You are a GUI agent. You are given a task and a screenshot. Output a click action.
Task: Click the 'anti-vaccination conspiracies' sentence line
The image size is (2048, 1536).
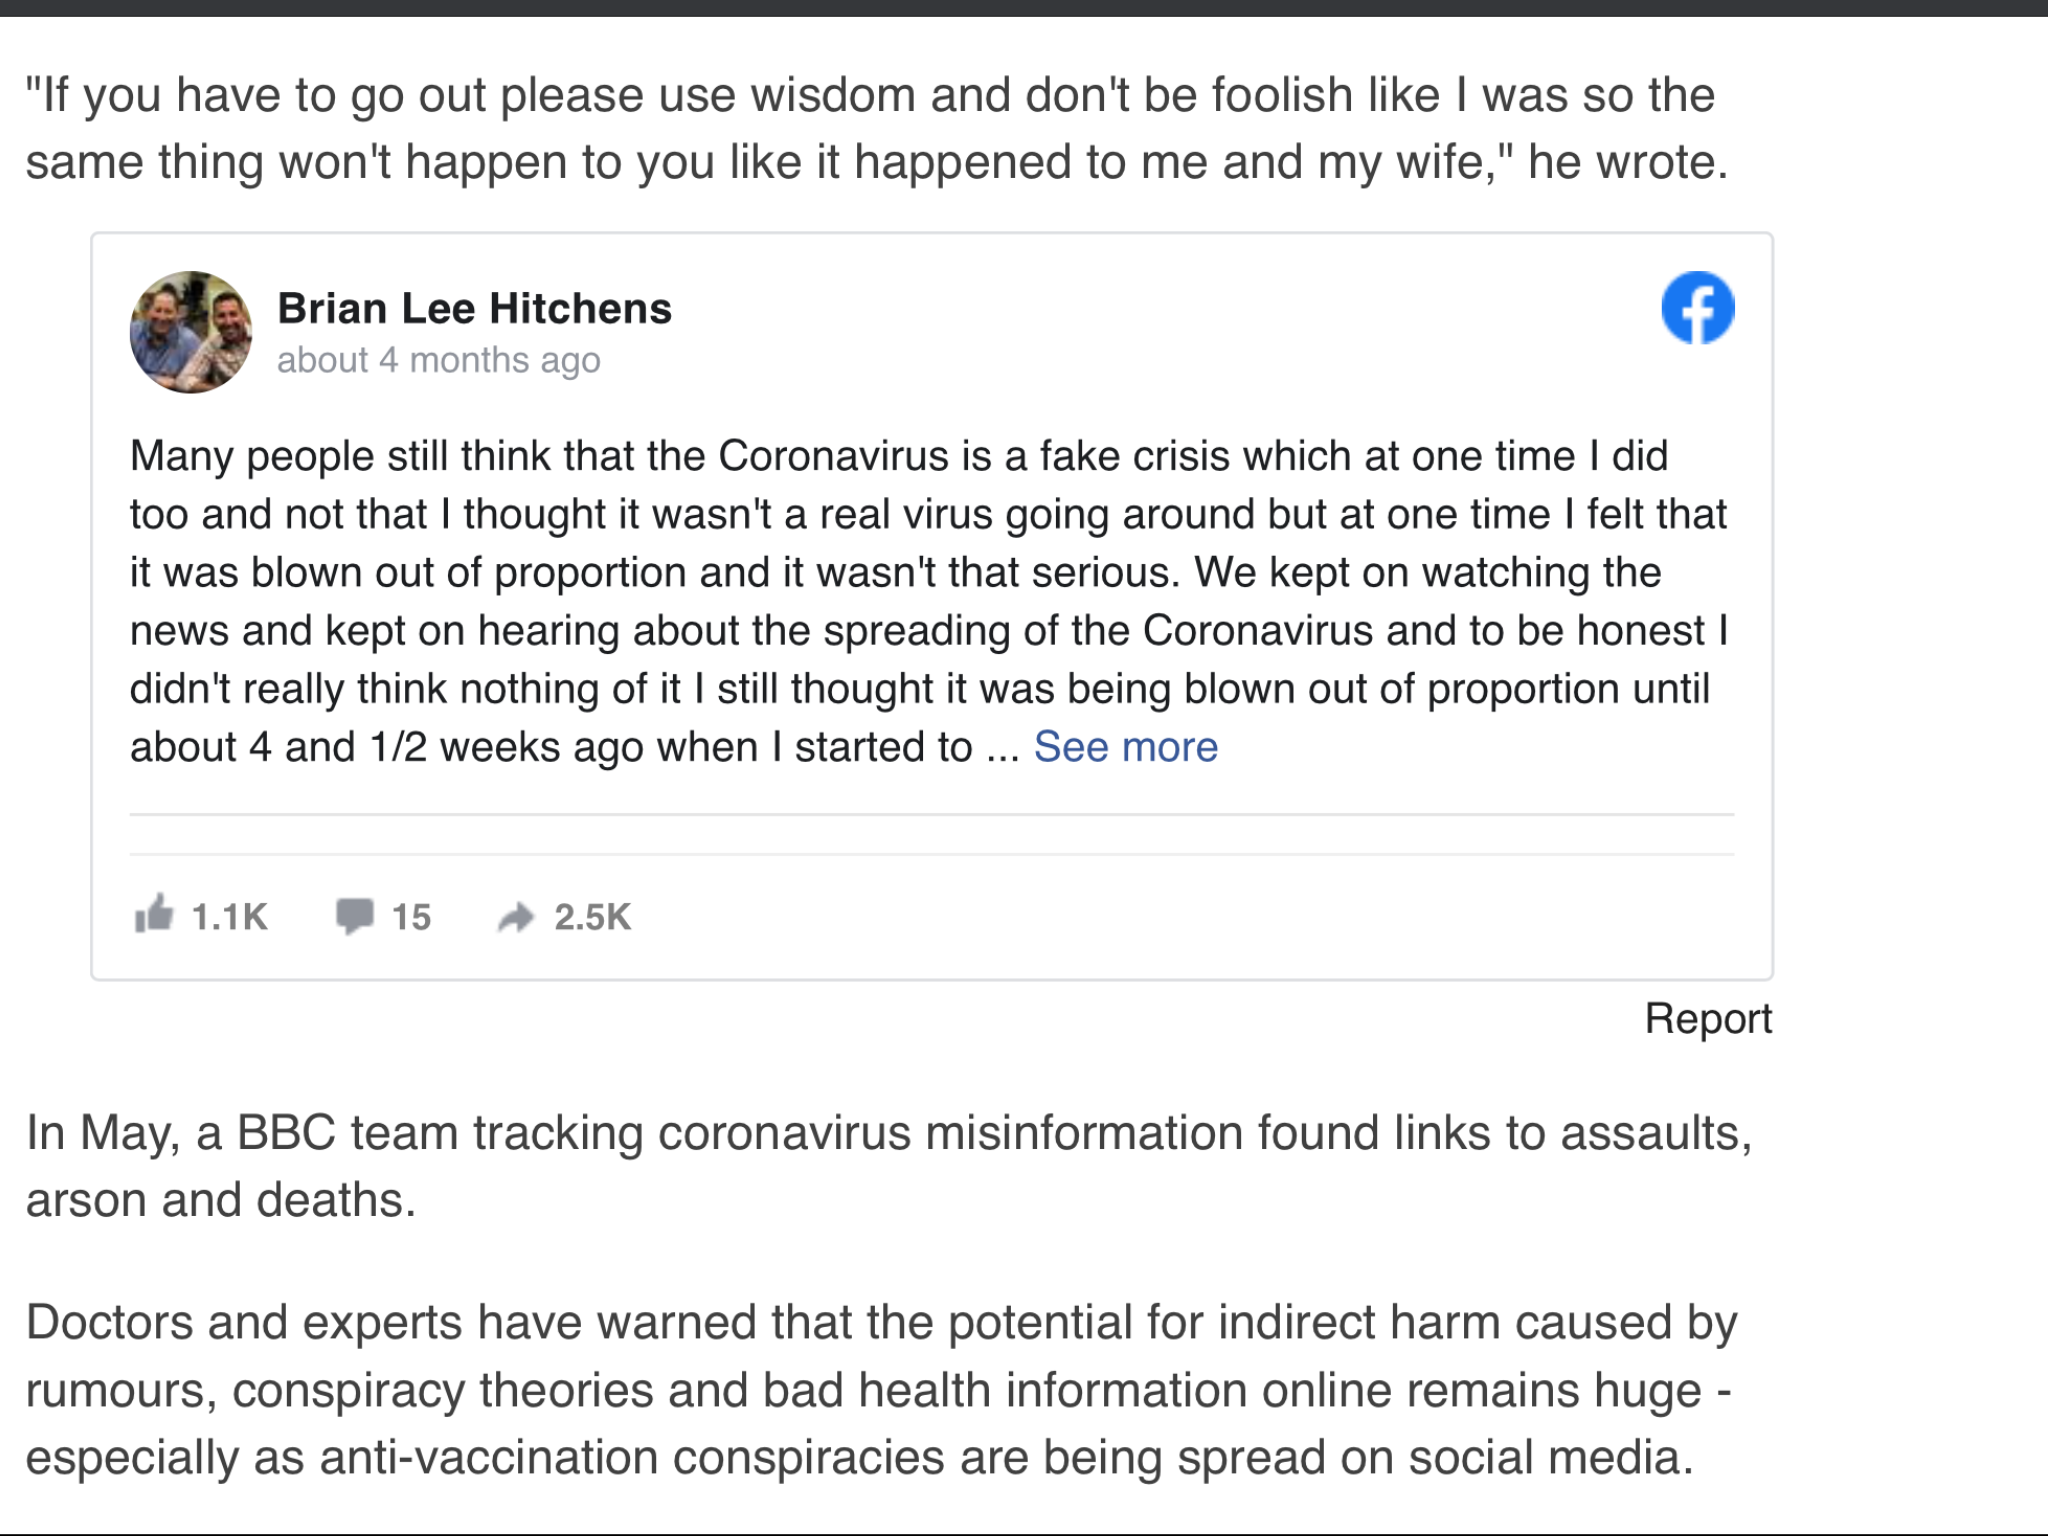860,1458
